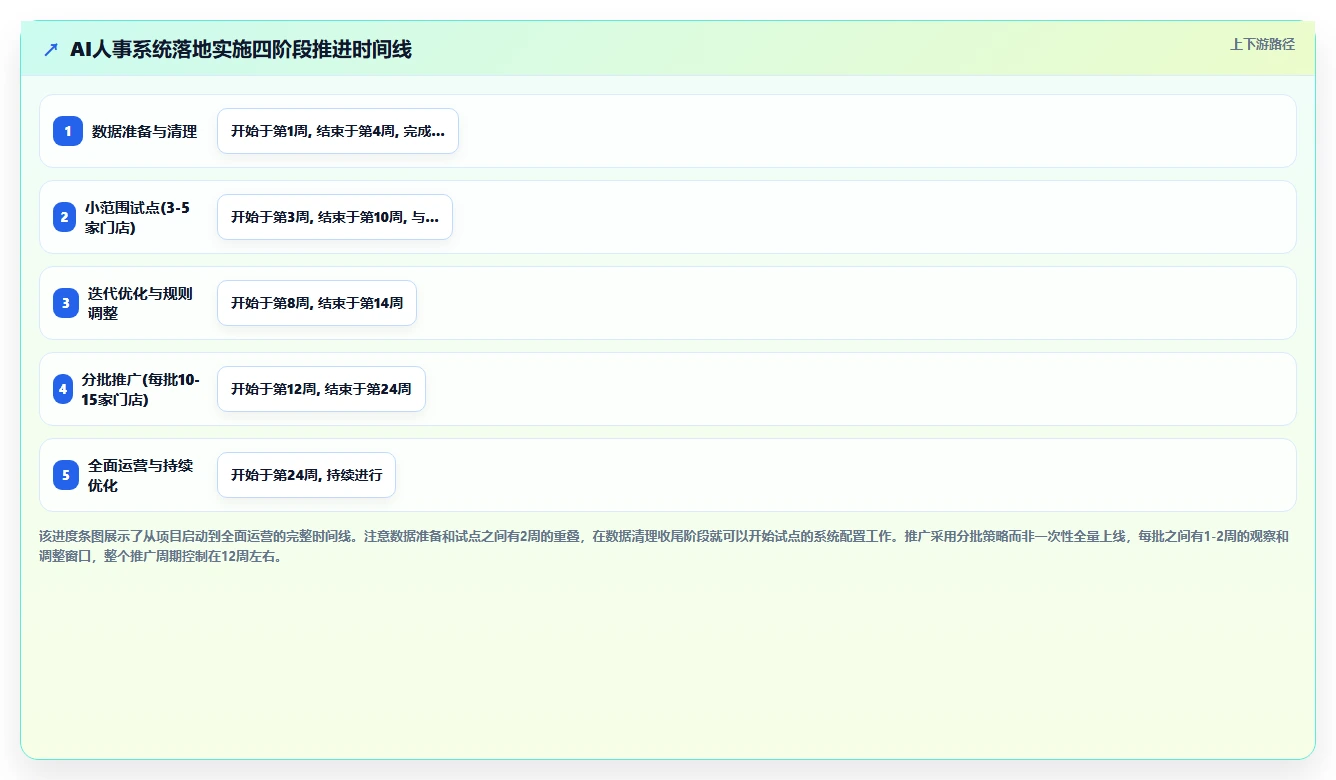Click the step 3 number badge

point(66,303)
